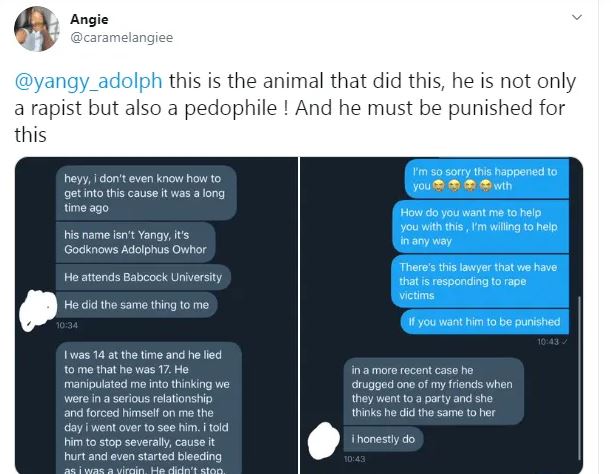Click the scribbled-out avatar in right chat
The image size is (611, 474).
[x=319, y=437]
